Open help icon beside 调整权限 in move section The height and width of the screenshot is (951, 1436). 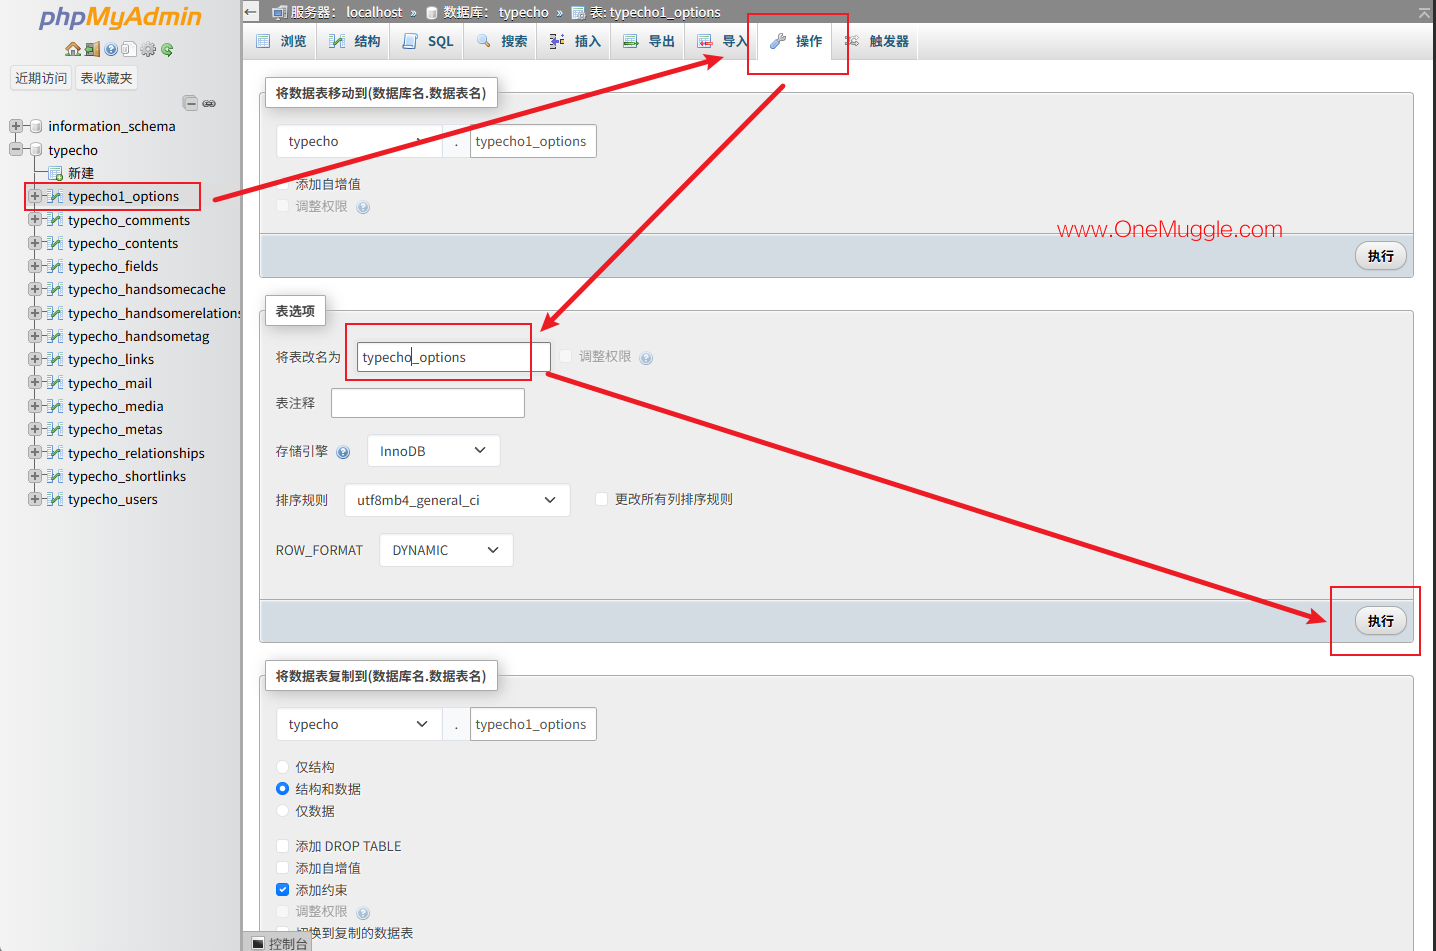click(363, 207)
